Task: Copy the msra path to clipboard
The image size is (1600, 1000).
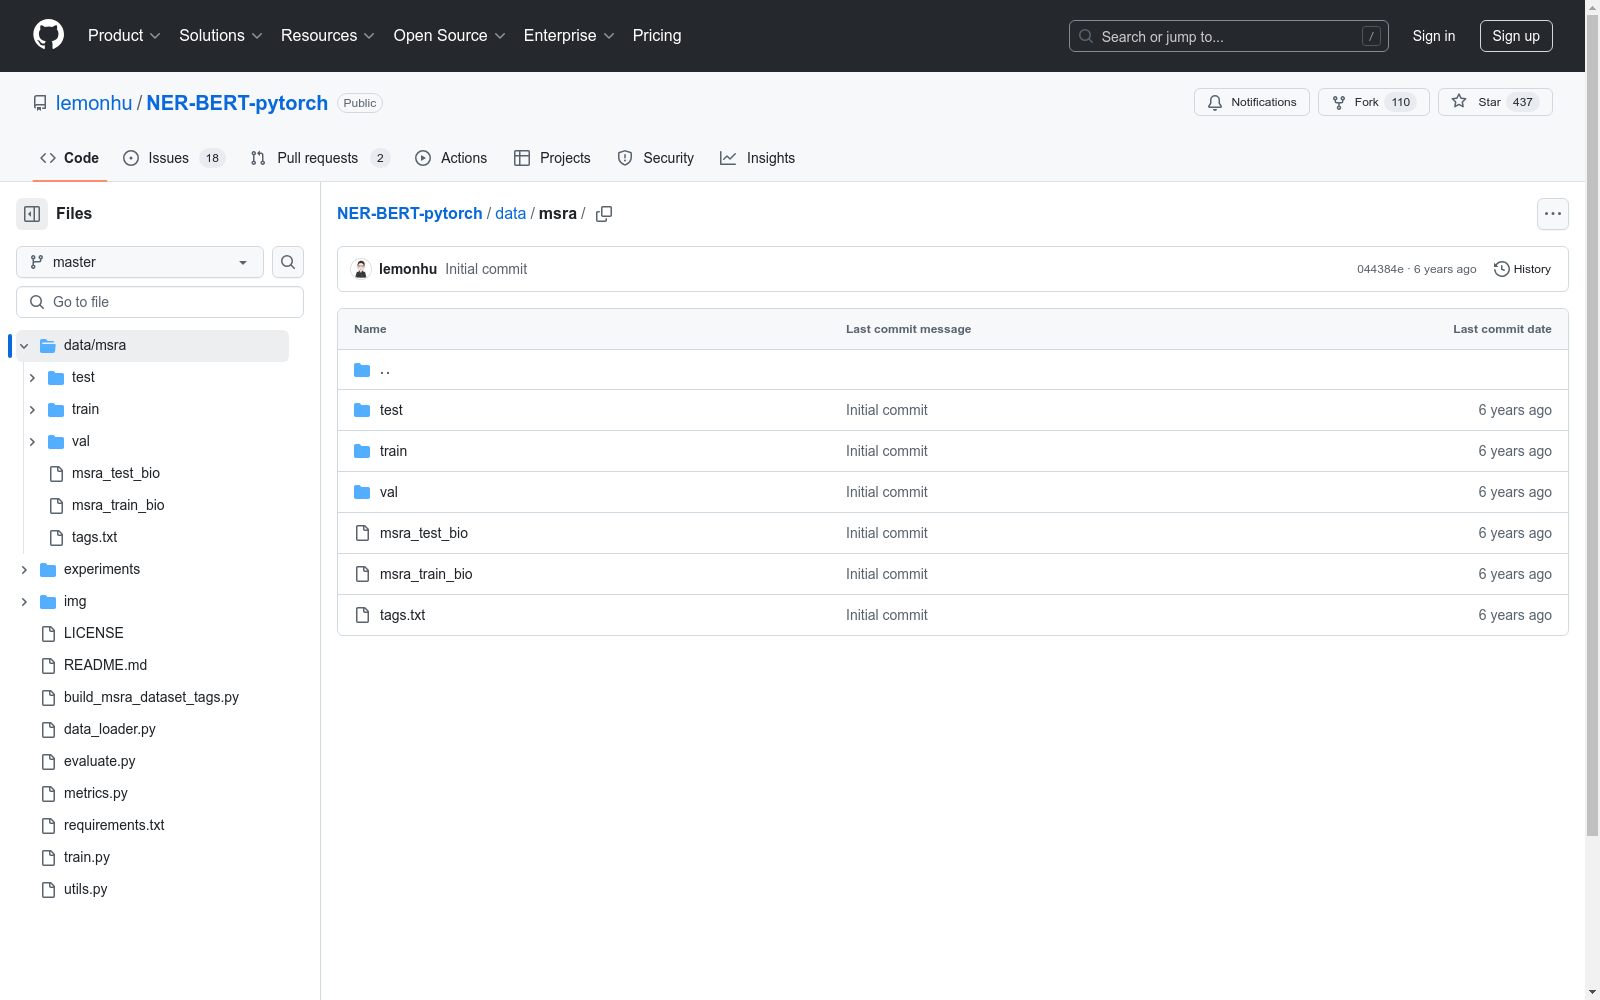Action: tap(604, 214)
